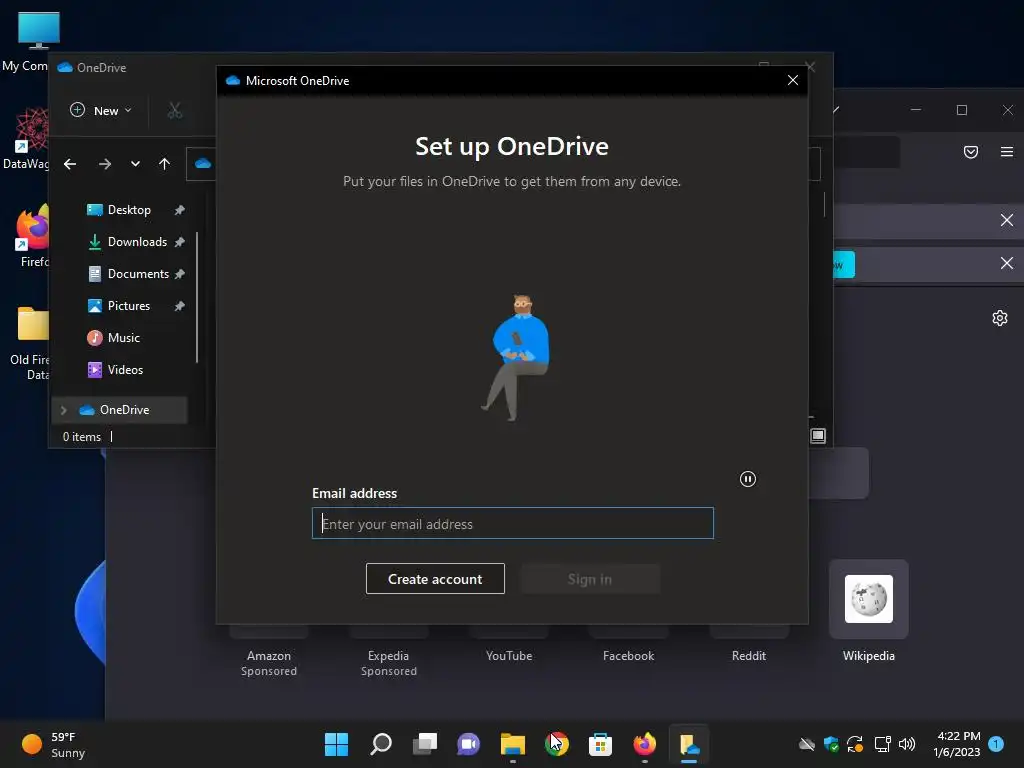Open Microsoft Store from the taskbar
The height and width of the screenshot is (768, 1024).
600,744
